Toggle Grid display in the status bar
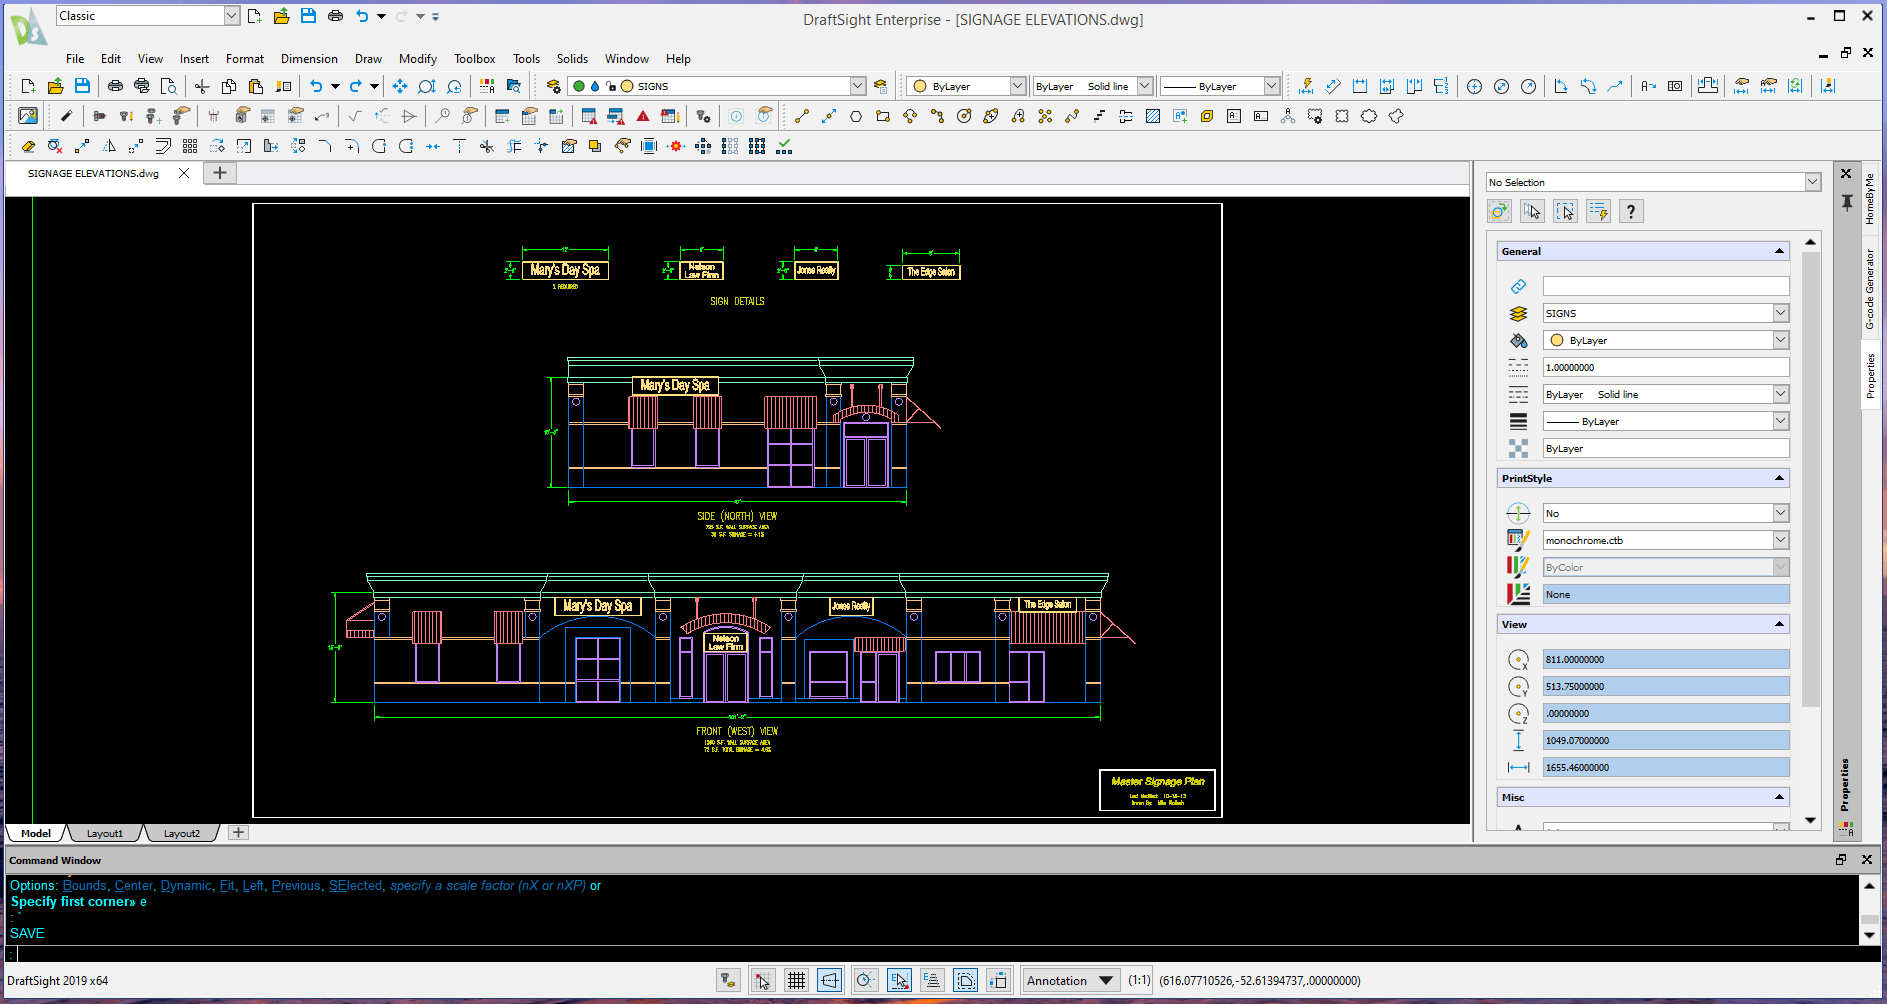Screen dimensions: 1887x1004 797,980
